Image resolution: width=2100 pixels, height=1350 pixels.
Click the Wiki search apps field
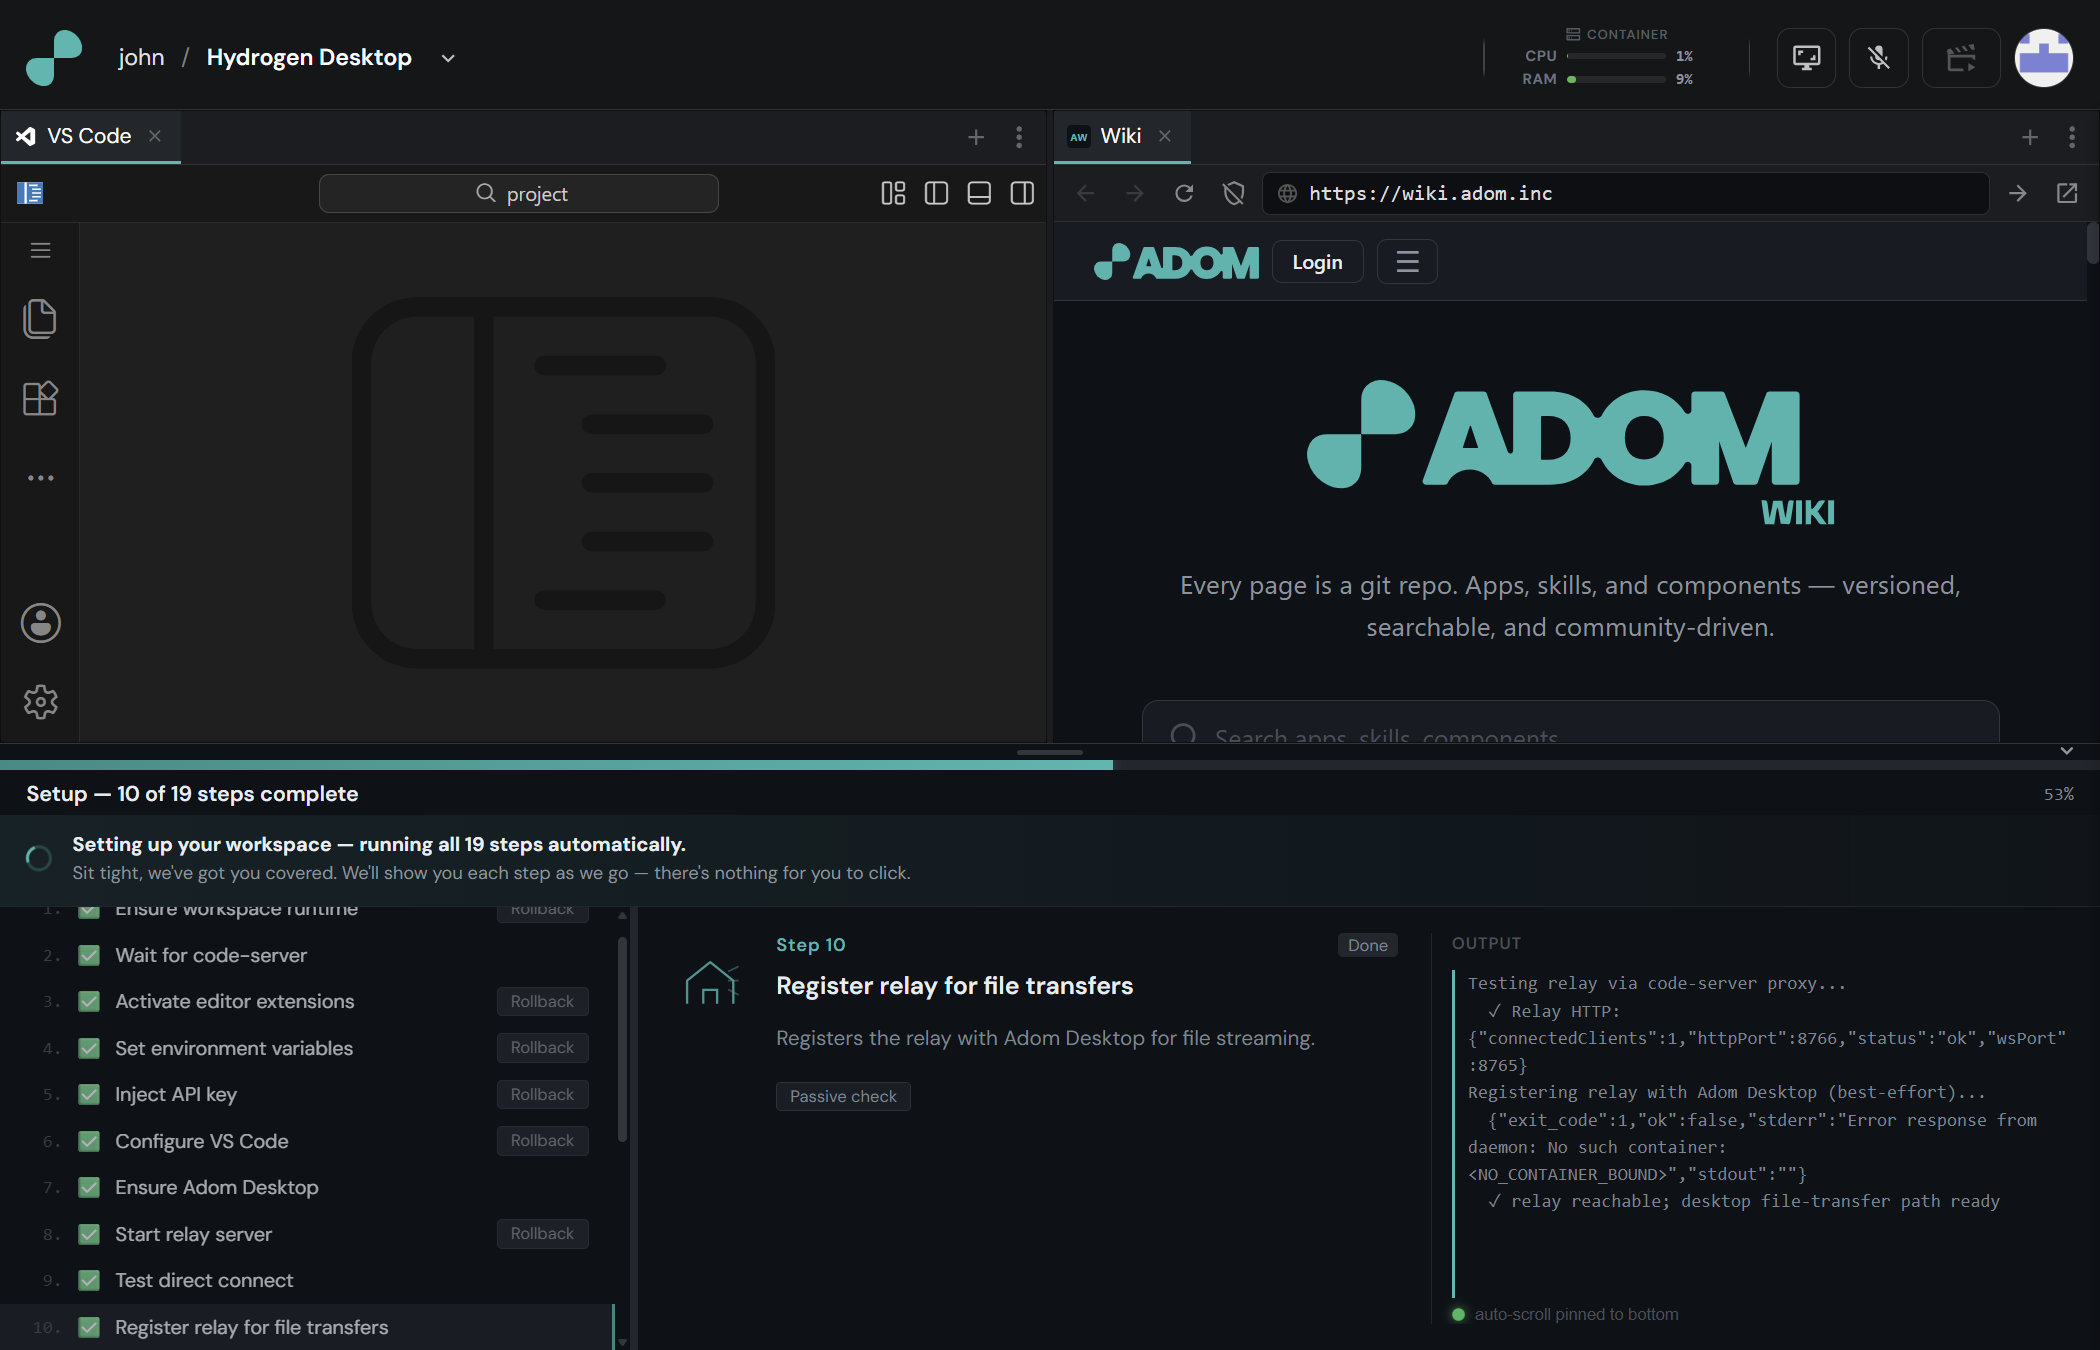click(x=1570, y=722)
